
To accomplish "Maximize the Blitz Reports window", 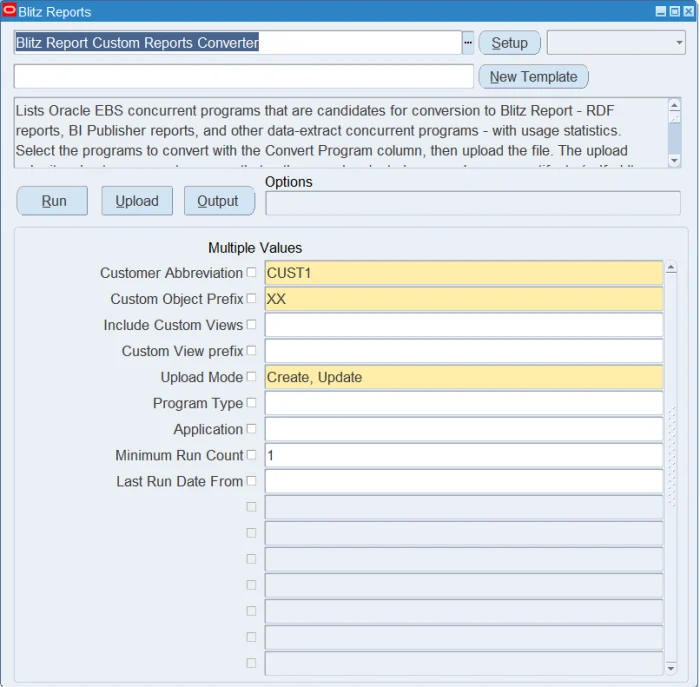I will (x=675, y=11).
